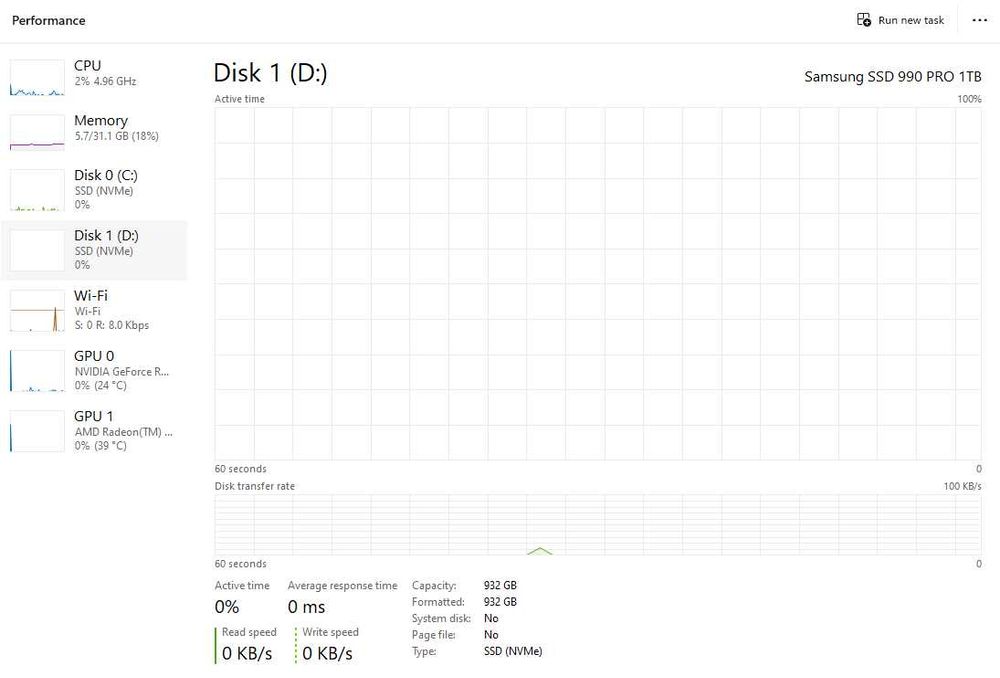Click the 5.7/31.1 GB (18%) memory reading
Image resolution: width=1000 pixels, height=678 pixels.
[x=117, y=136]
